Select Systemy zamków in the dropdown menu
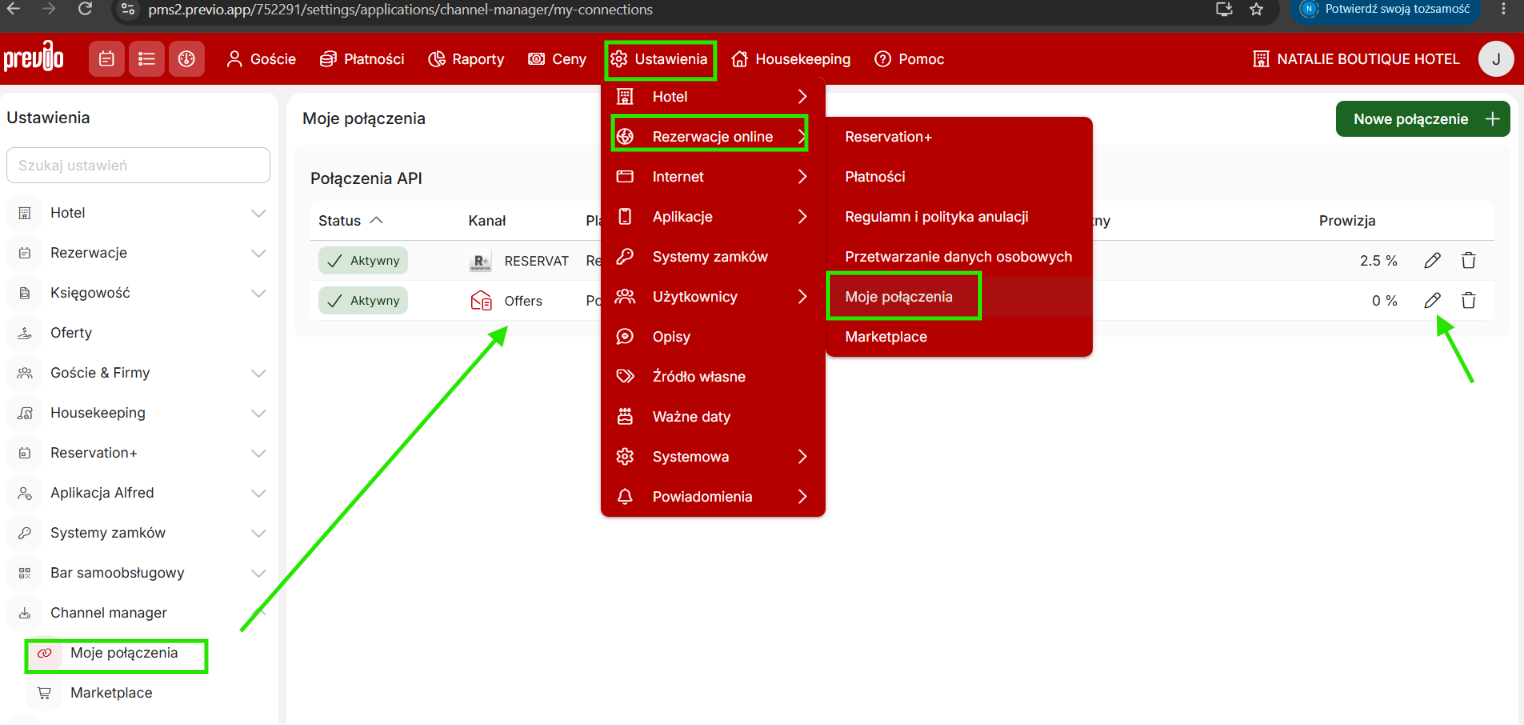 tap(713, 257)
